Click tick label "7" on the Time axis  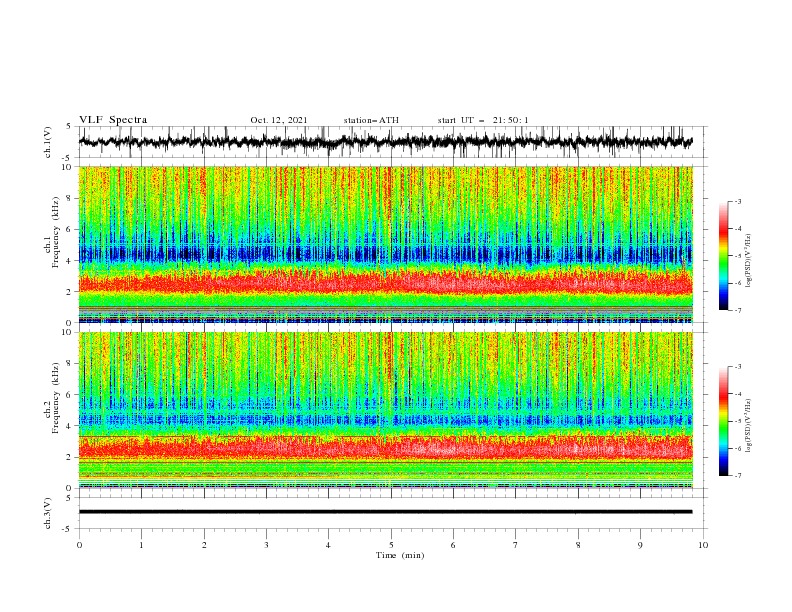516,545
